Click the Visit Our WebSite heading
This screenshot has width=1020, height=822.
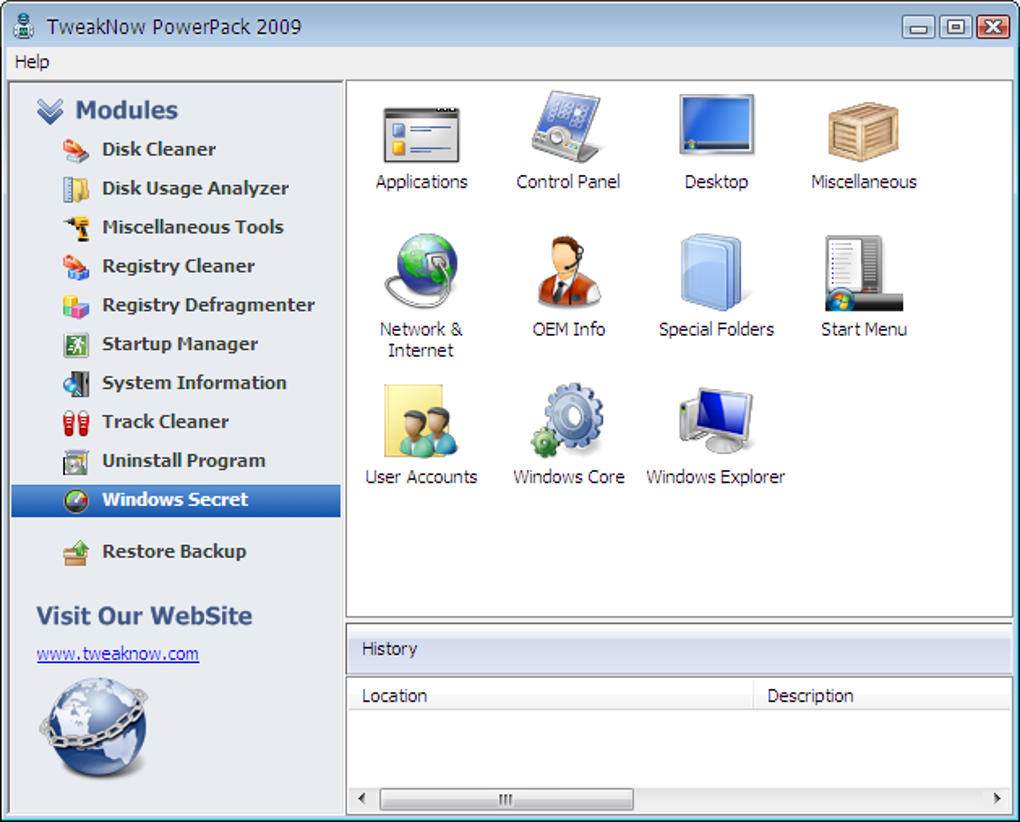144,616
